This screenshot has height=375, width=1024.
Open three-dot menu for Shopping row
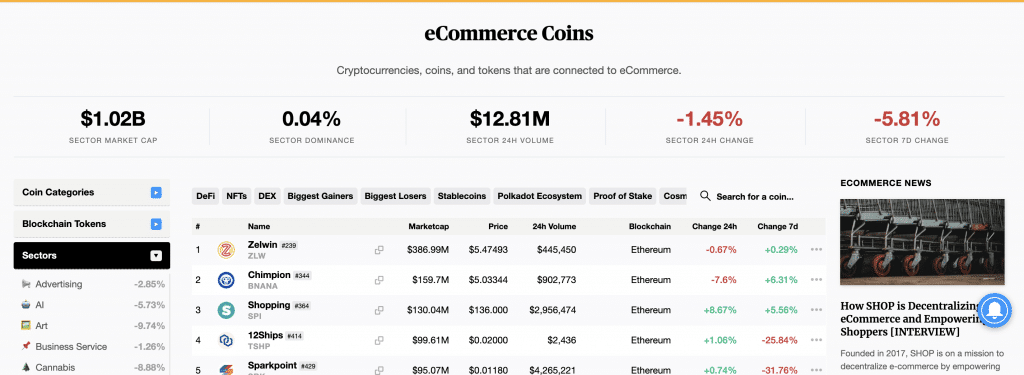point(816,310)
